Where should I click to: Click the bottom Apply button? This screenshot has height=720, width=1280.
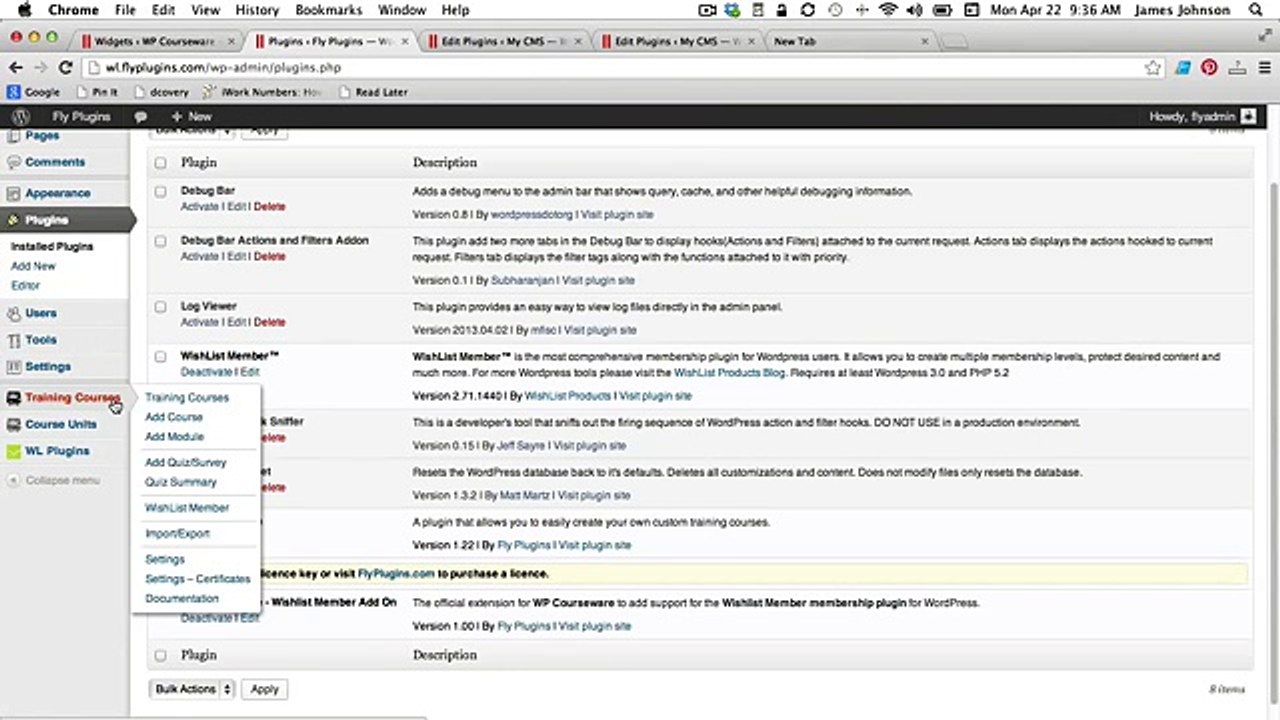pyautogui.click(x=264, y=689)
